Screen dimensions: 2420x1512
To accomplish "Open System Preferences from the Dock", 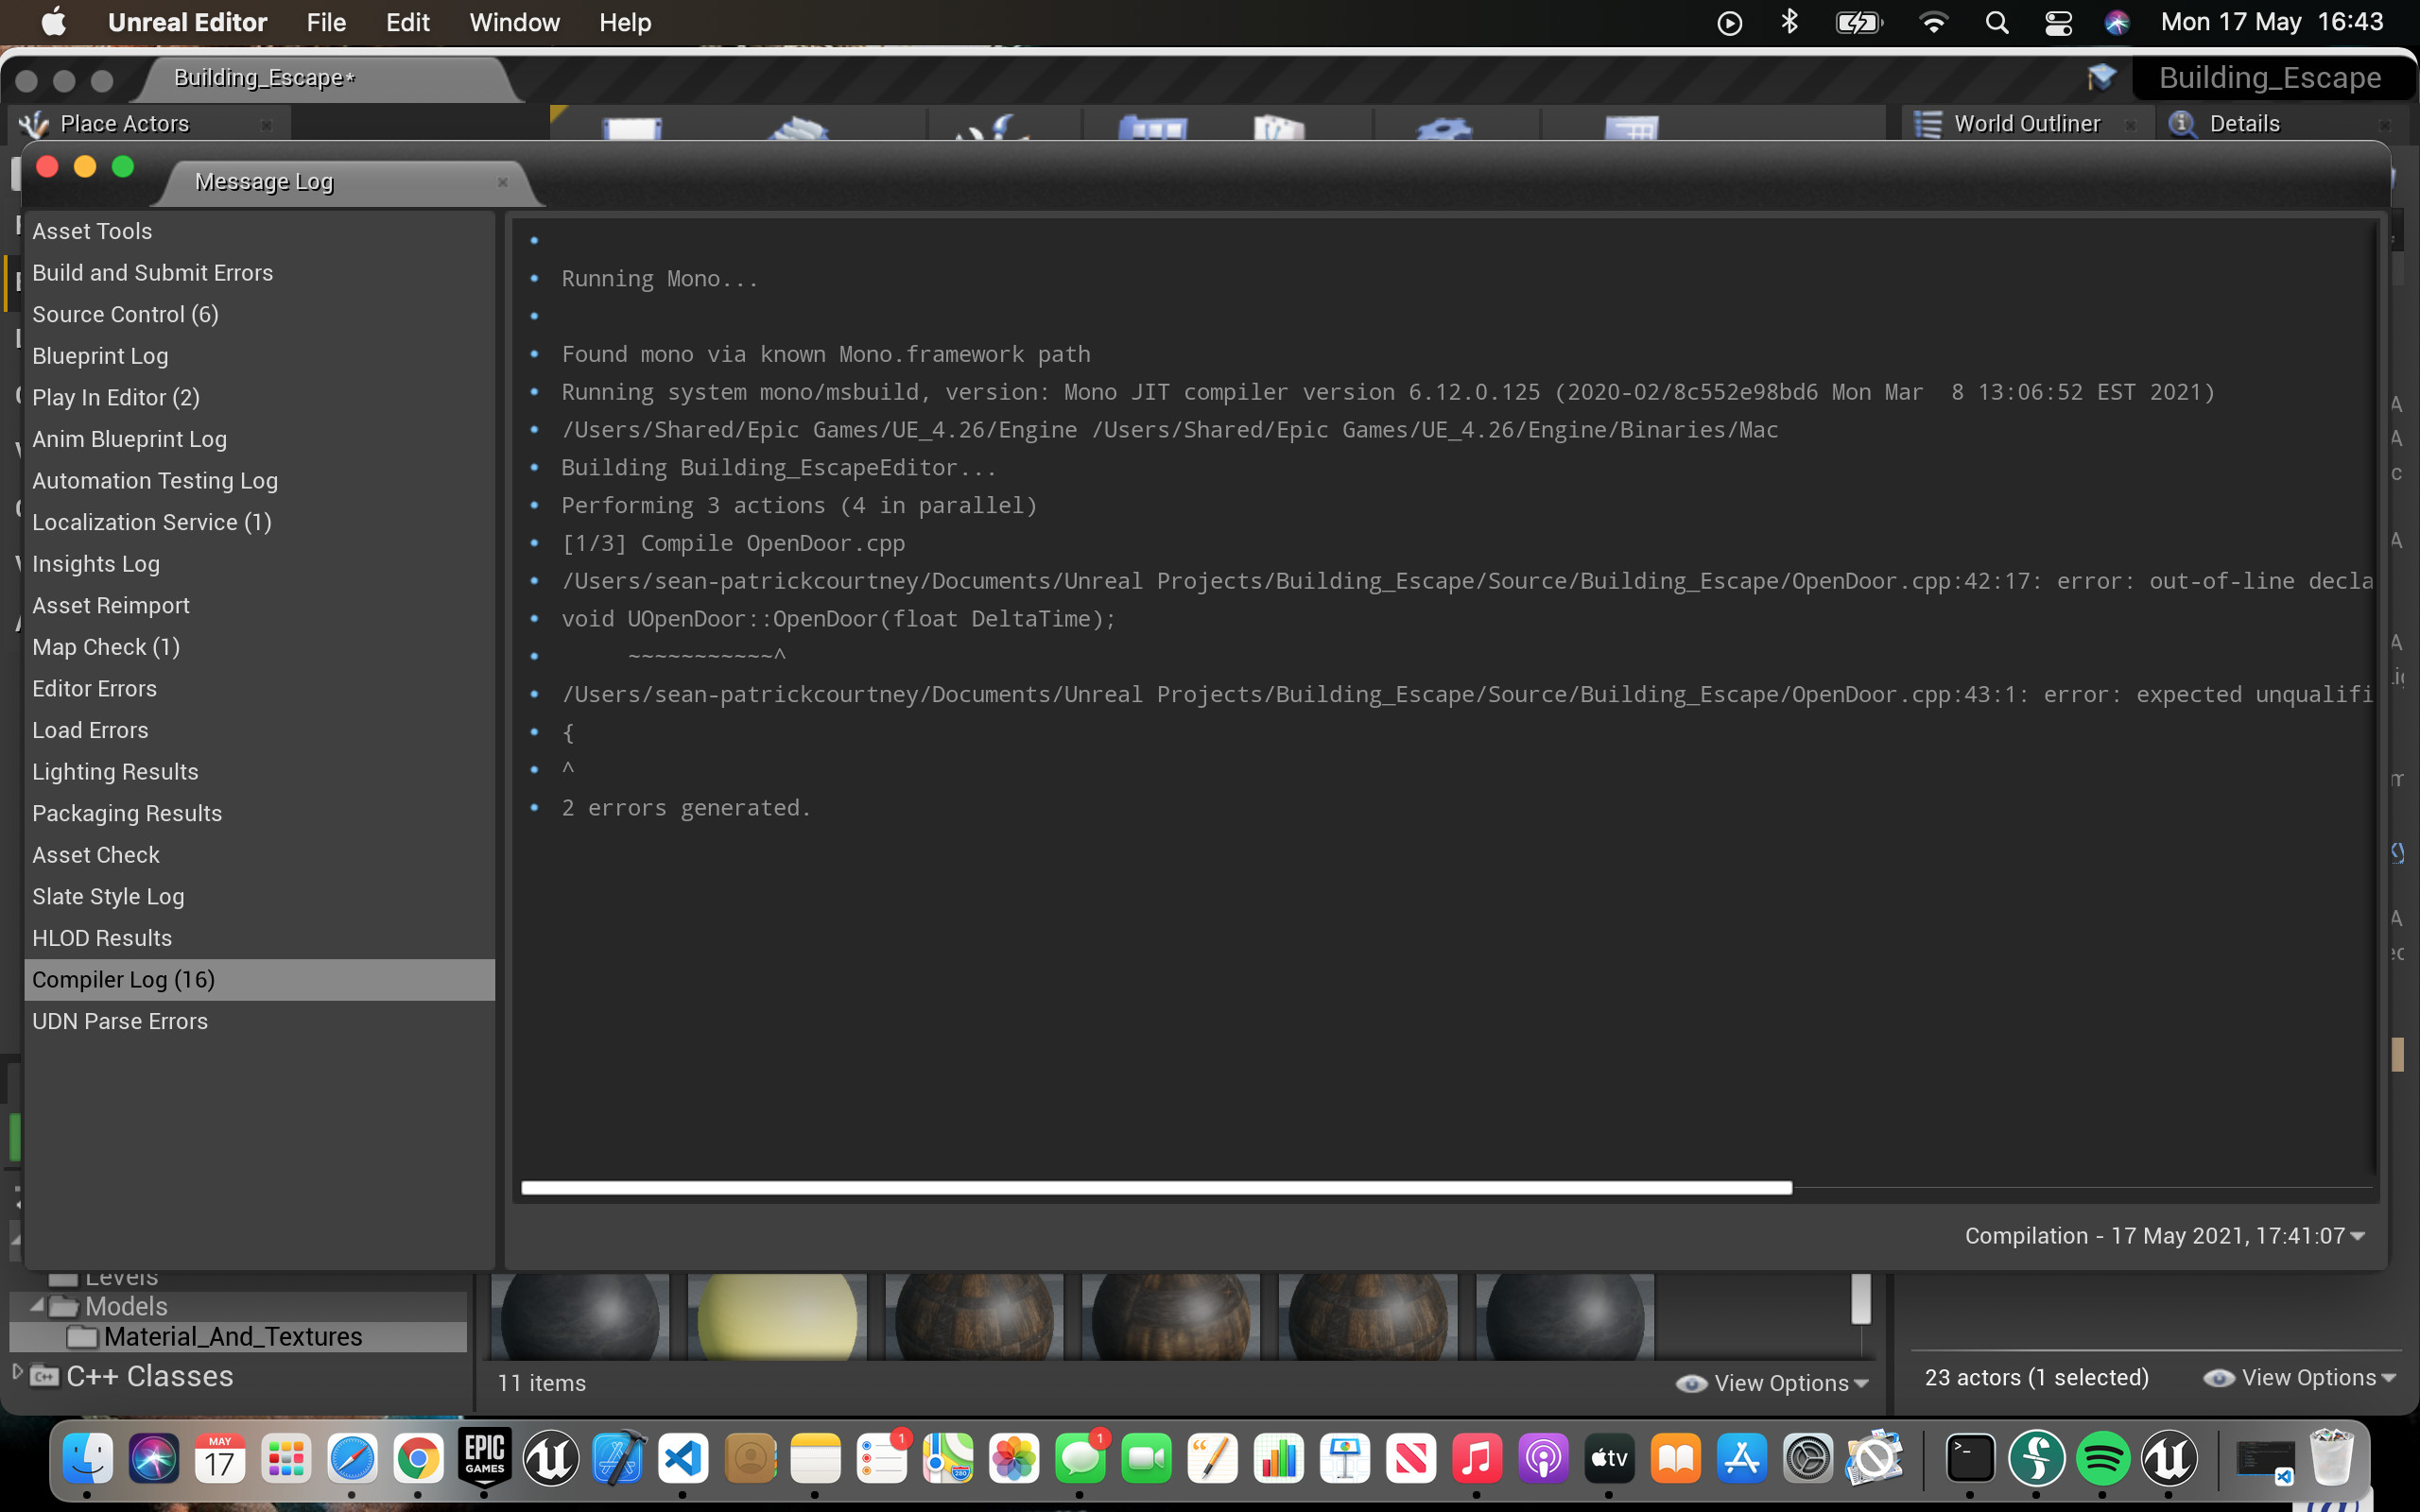I will (1808, 1459).
